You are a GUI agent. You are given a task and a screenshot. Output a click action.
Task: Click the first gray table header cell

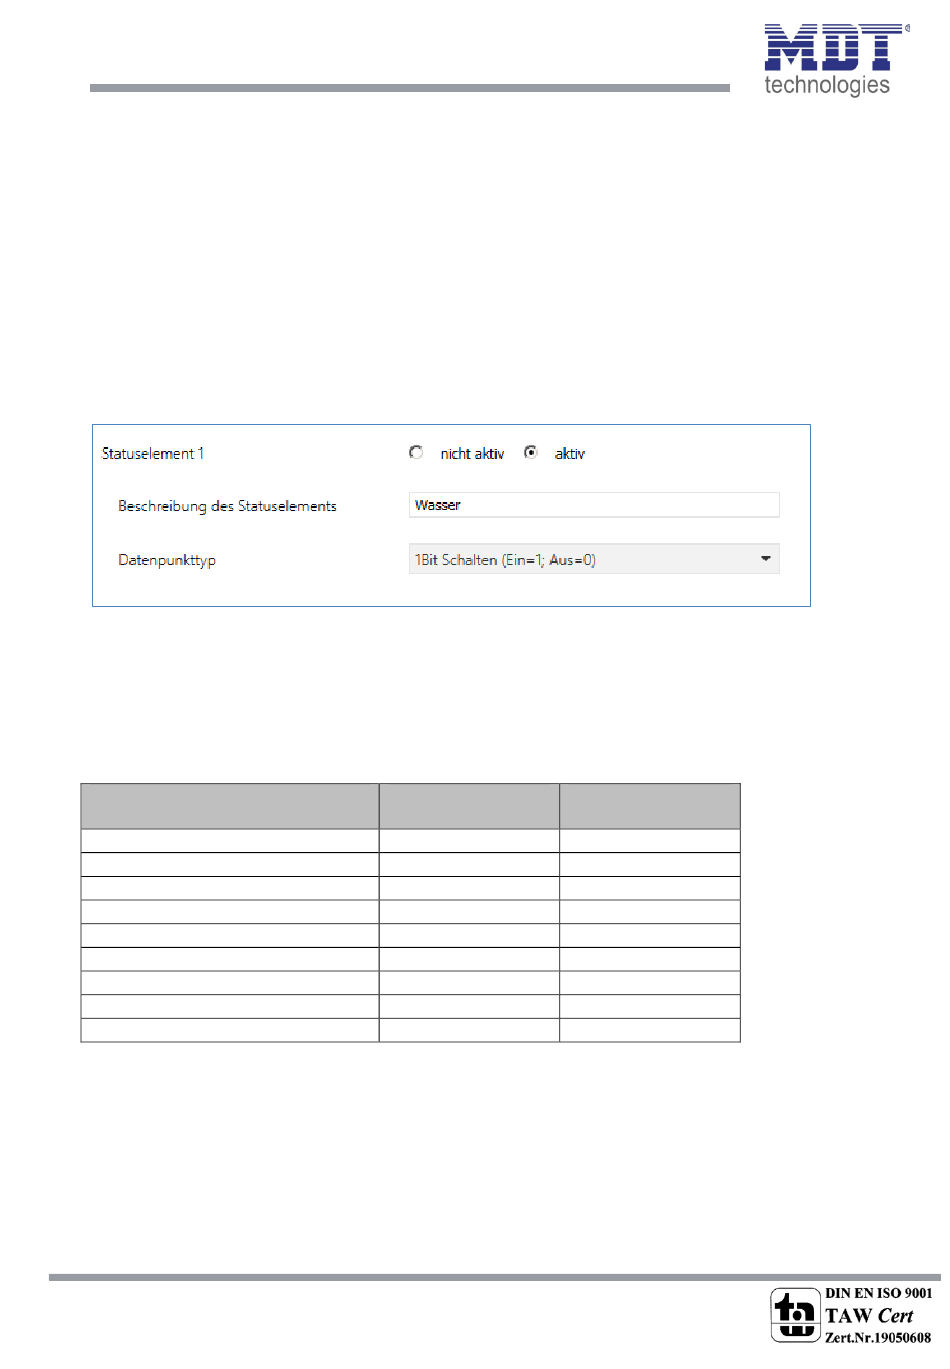229,806
